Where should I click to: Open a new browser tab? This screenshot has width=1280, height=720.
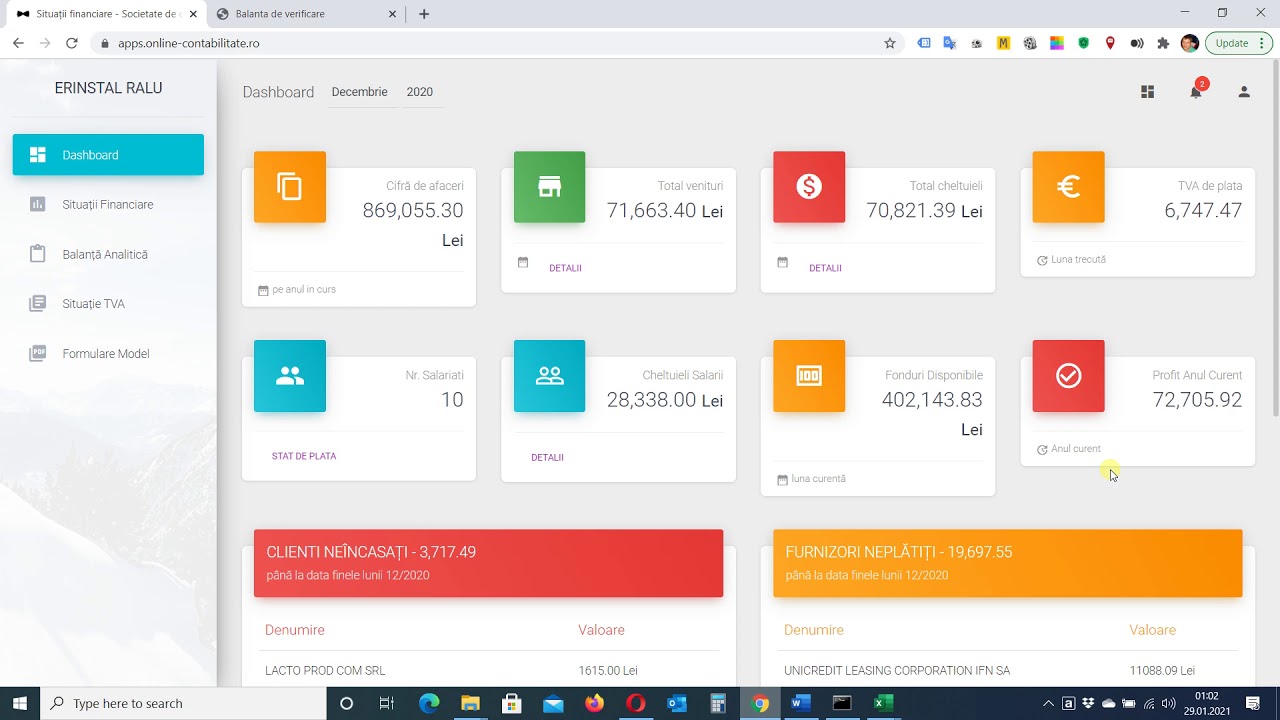tap(424, 14)
